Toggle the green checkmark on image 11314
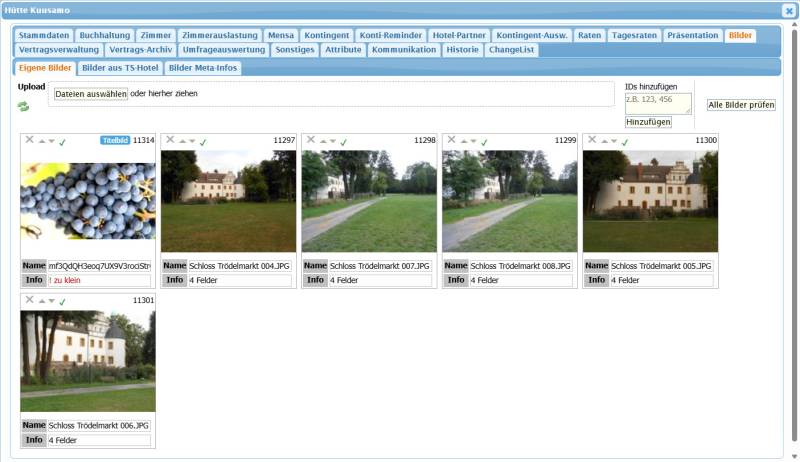The height and width of the screenshot is (462, 800). [62, 142]
